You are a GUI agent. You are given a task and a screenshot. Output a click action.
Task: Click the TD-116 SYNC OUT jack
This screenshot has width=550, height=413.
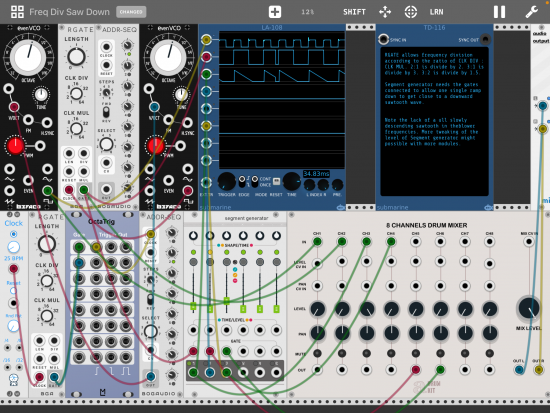(x=485, y=39)
